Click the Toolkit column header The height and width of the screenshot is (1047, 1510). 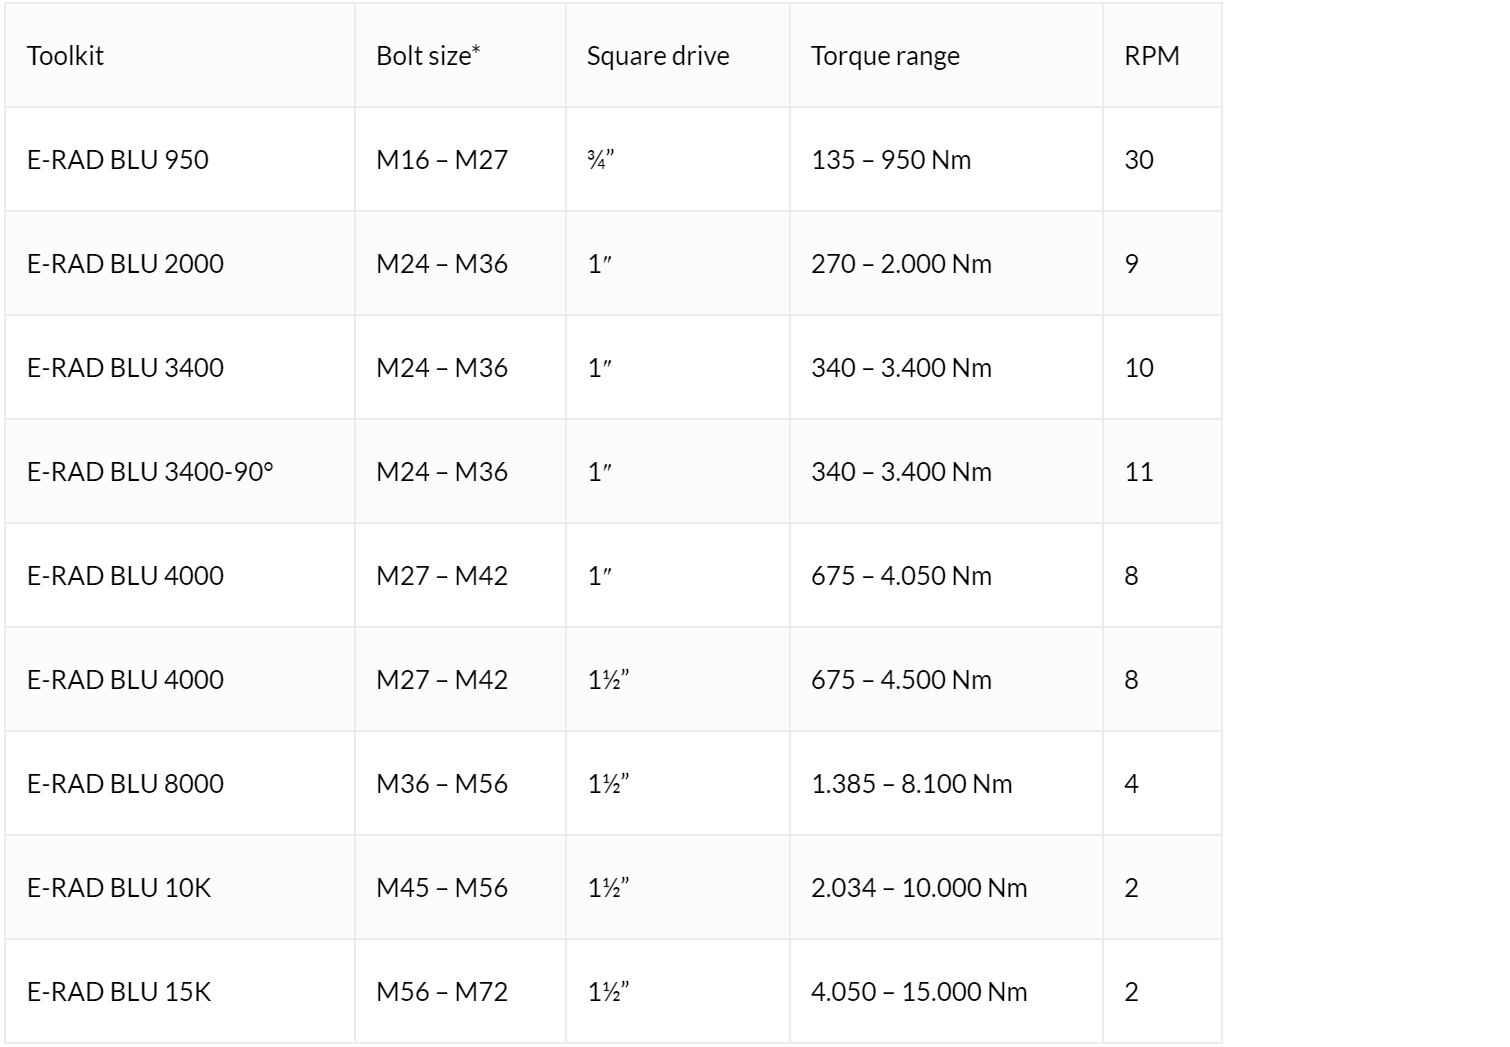pos(65,55)
